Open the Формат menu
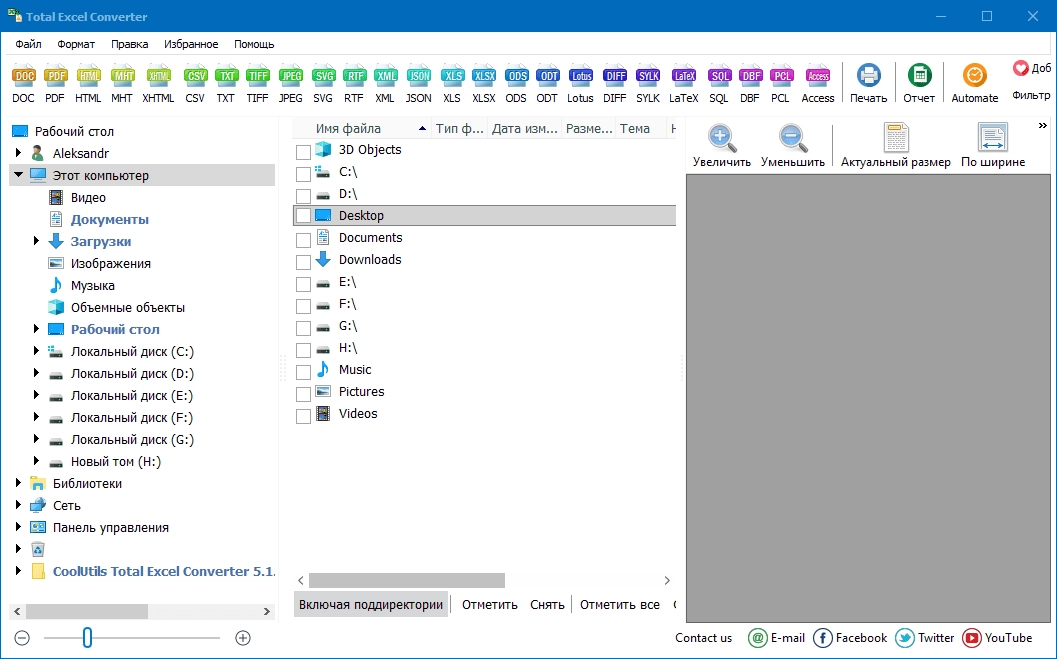1057x659 pixels. (76, 44)
